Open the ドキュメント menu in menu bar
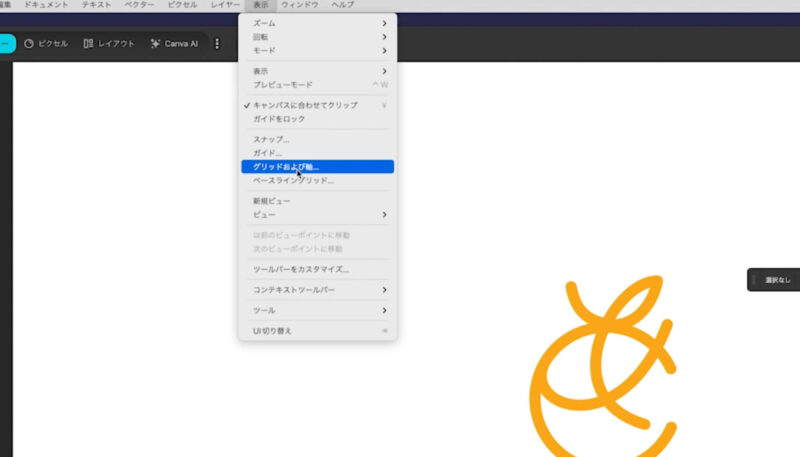Viewport: 800px width, 457px height. (x=46, y=5)
